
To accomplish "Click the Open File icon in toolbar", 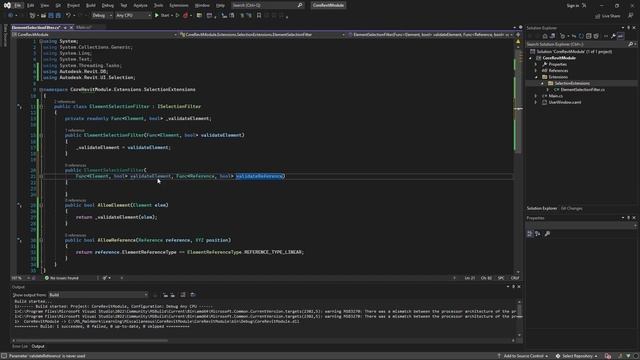I will [x=43, y=16].
